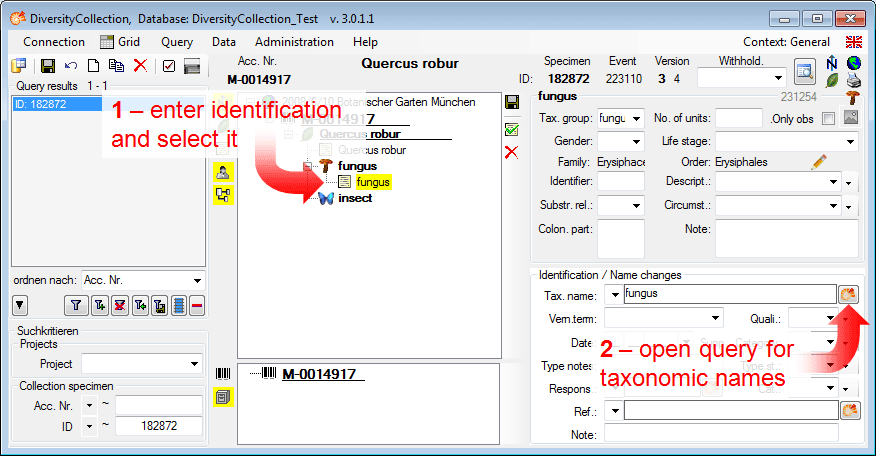Screen dimensions: 876x456
Task: Open the taxonomic names query button
Action: pos(849,294)
